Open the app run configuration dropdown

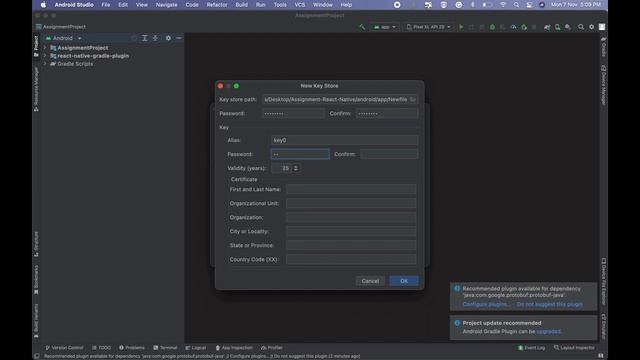point(384,27)
